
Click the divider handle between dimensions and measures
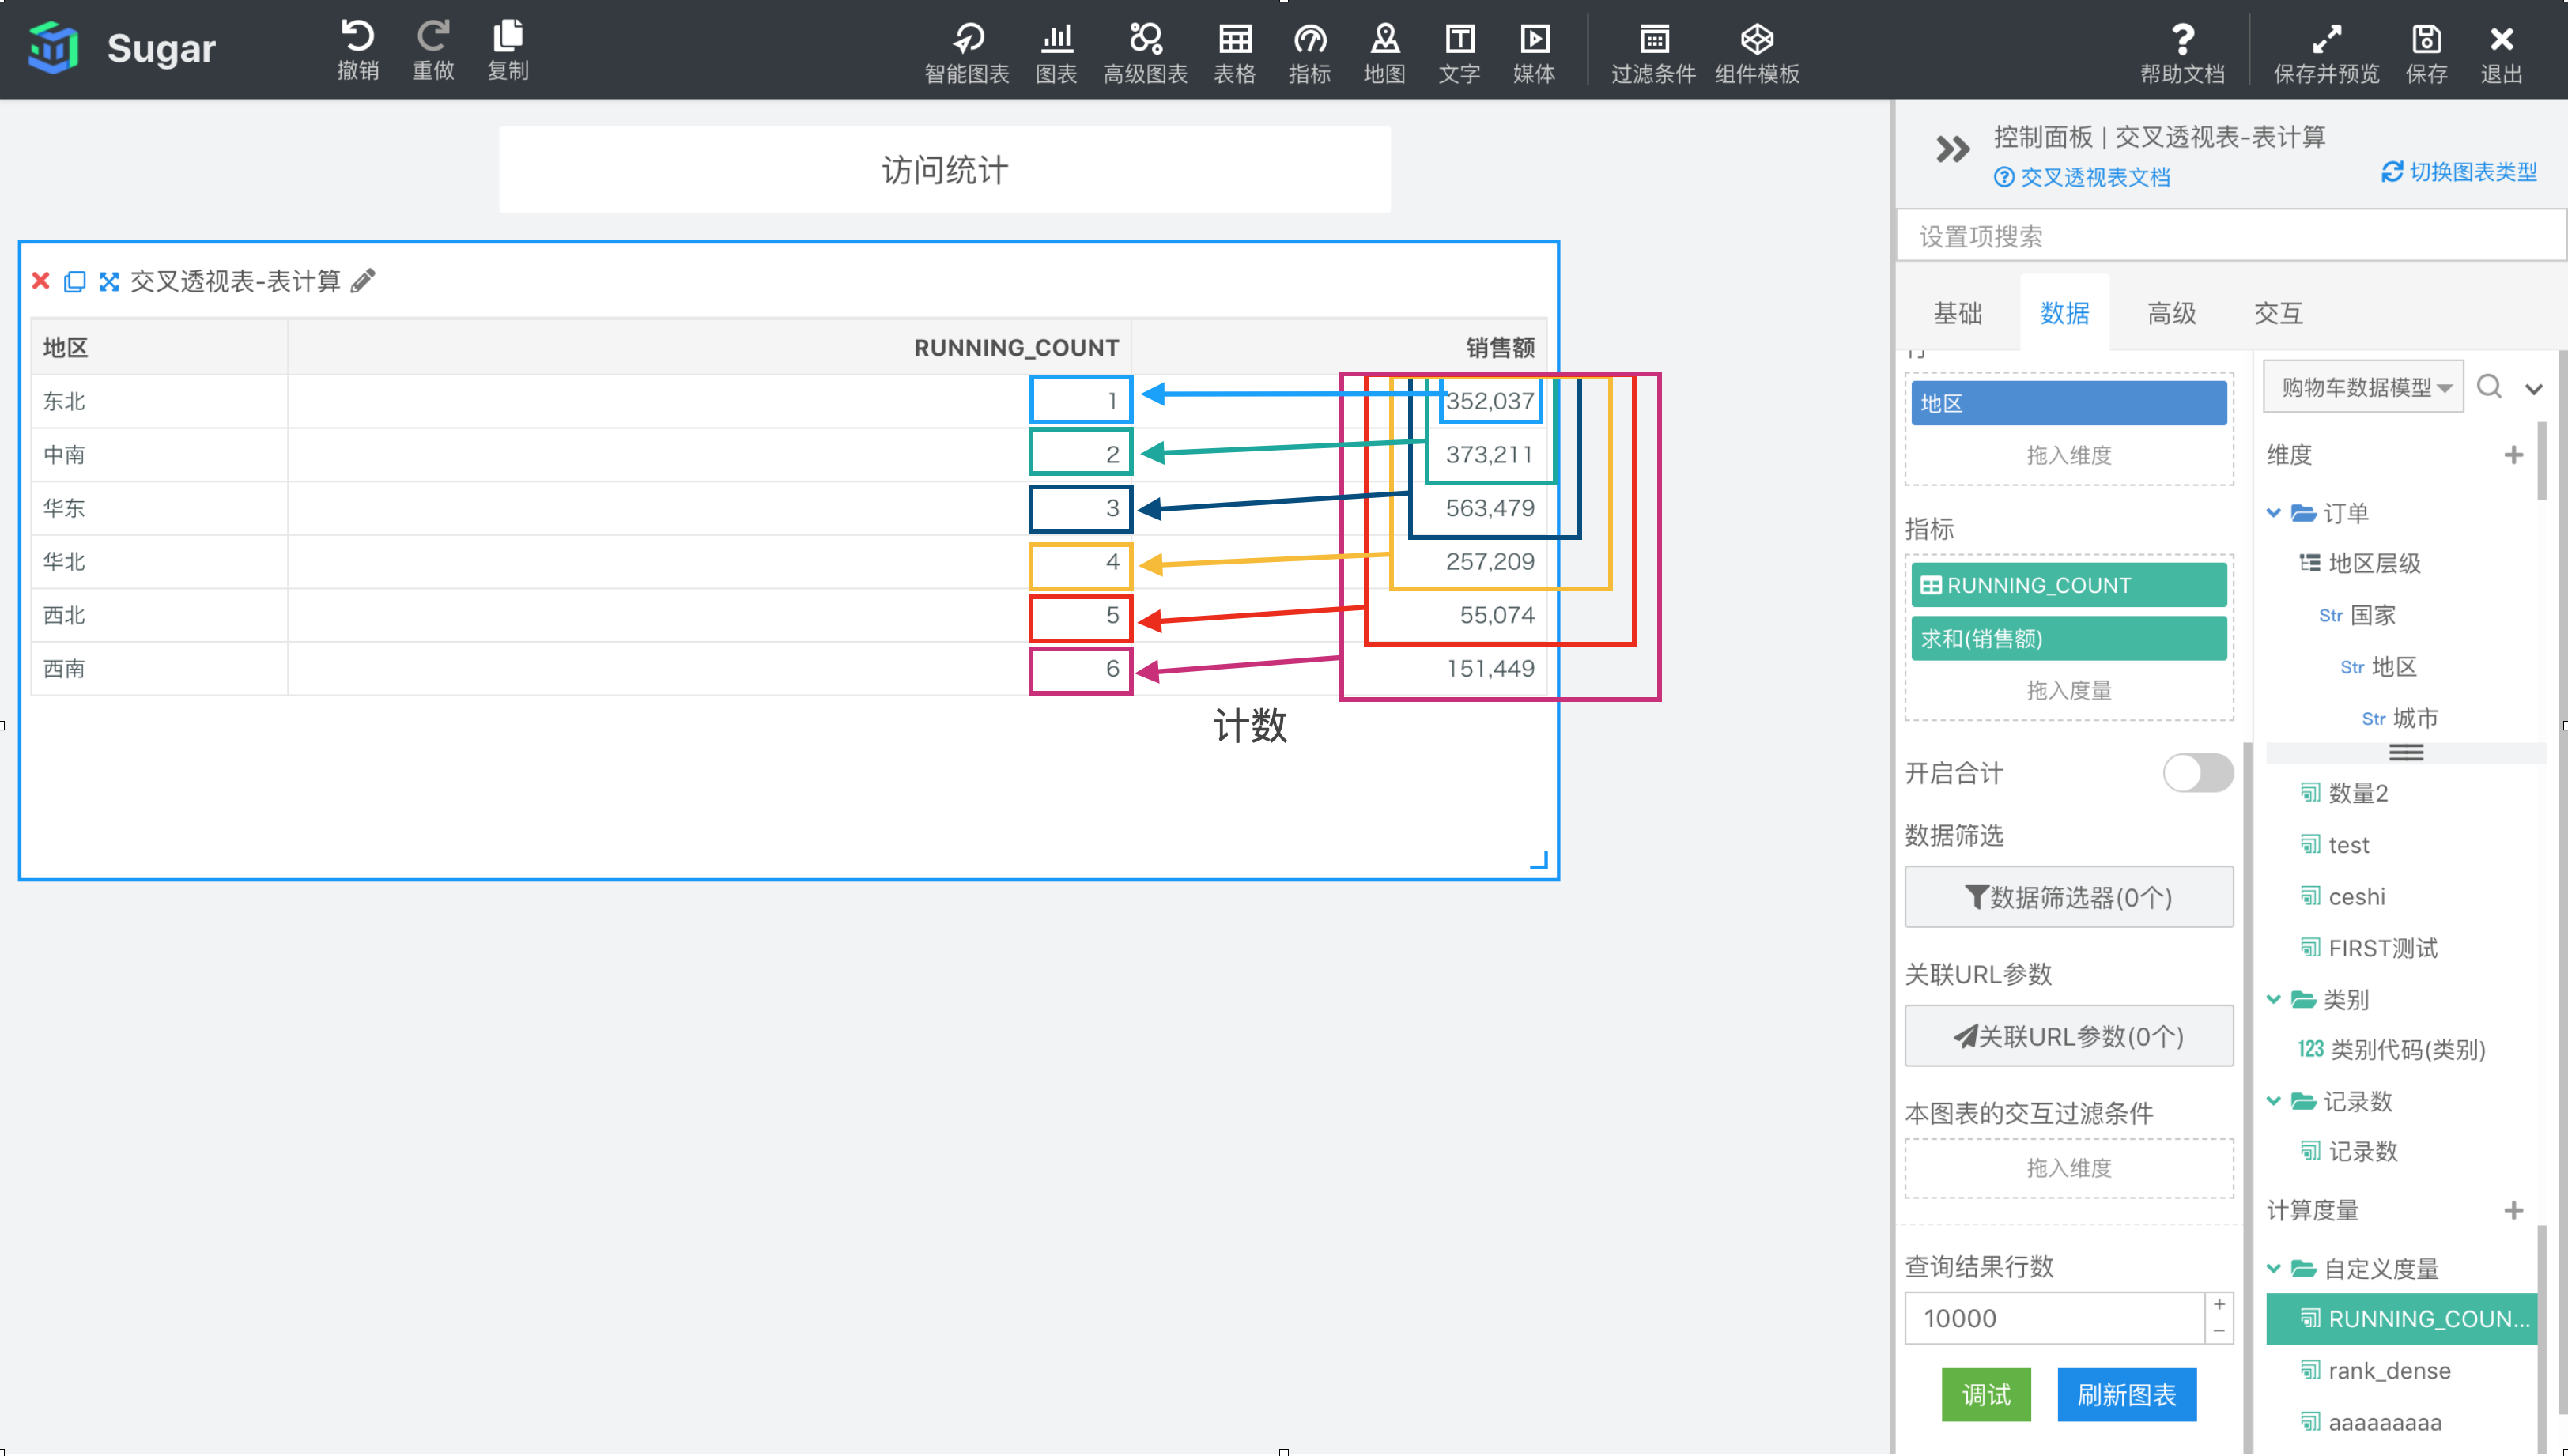[2406, 753]
